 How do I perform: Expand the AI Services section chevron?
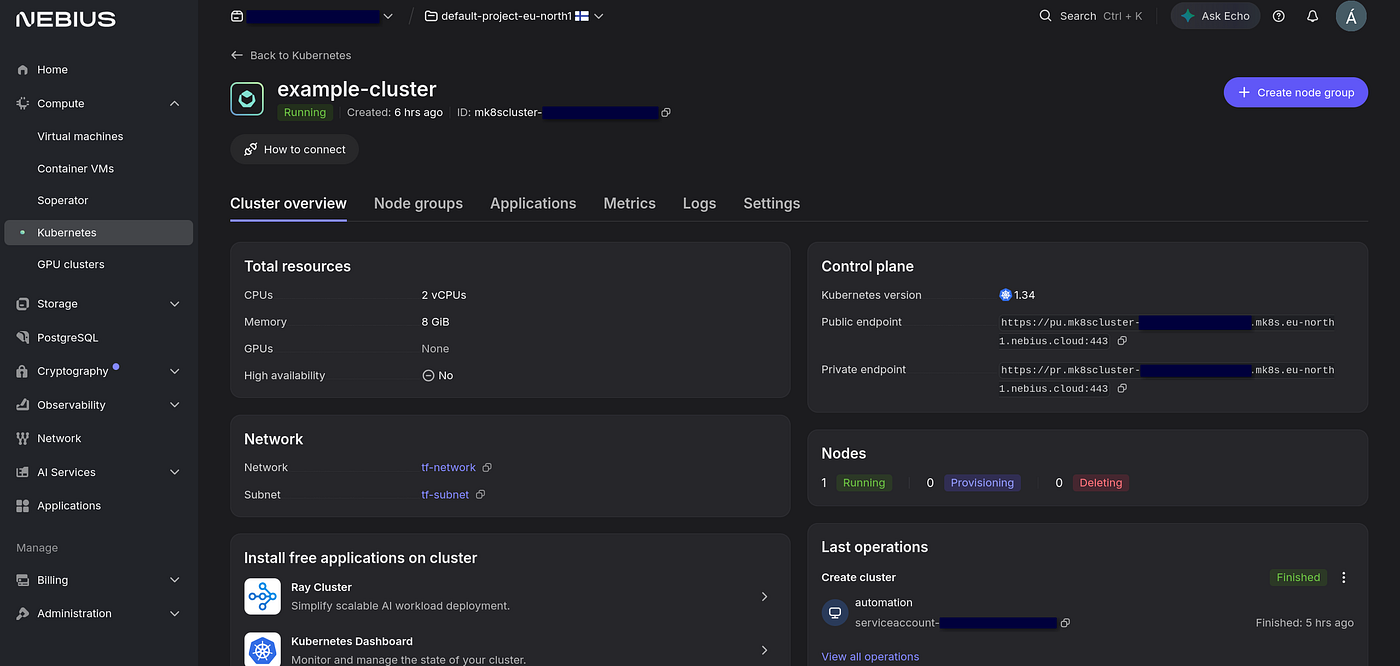pos(175,472)
